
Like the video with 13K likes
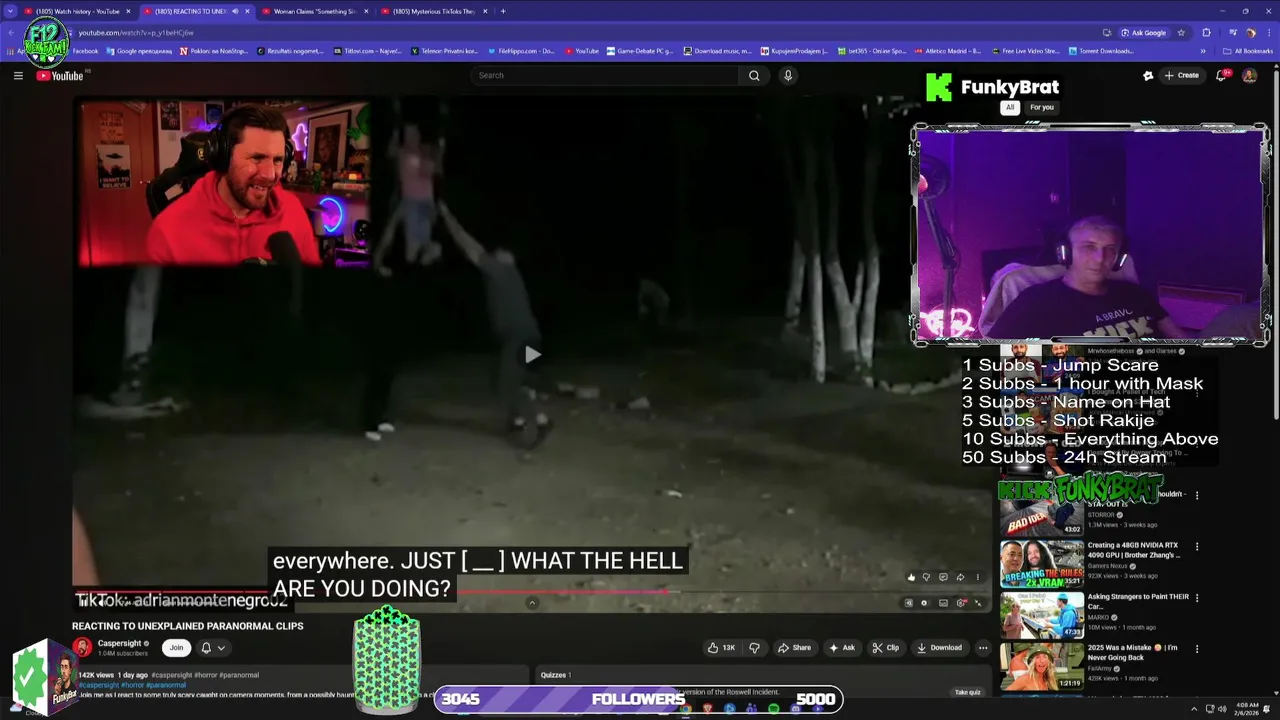tap(722, 647)
